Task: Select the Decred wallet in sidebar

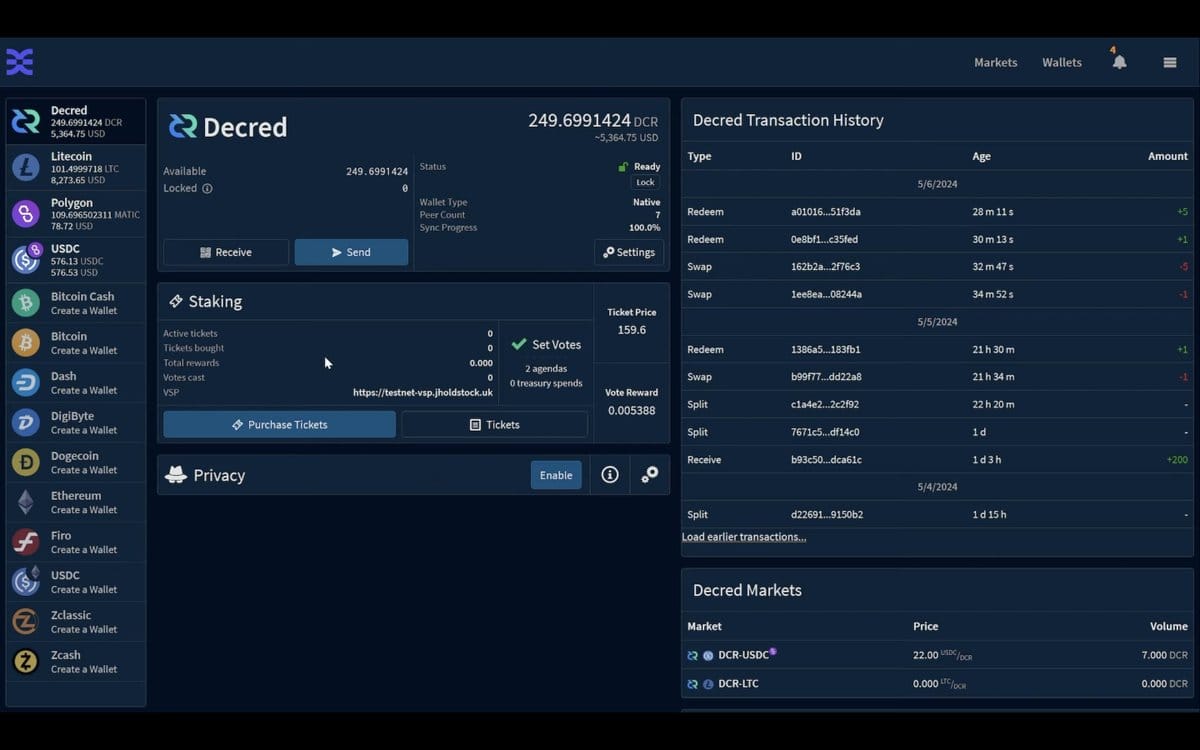Action: pyautogui.click(x=76, y=121)
